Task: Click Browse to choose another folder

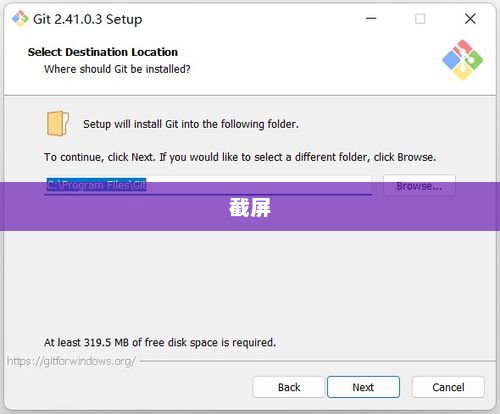Action: [x=419, y=185]
